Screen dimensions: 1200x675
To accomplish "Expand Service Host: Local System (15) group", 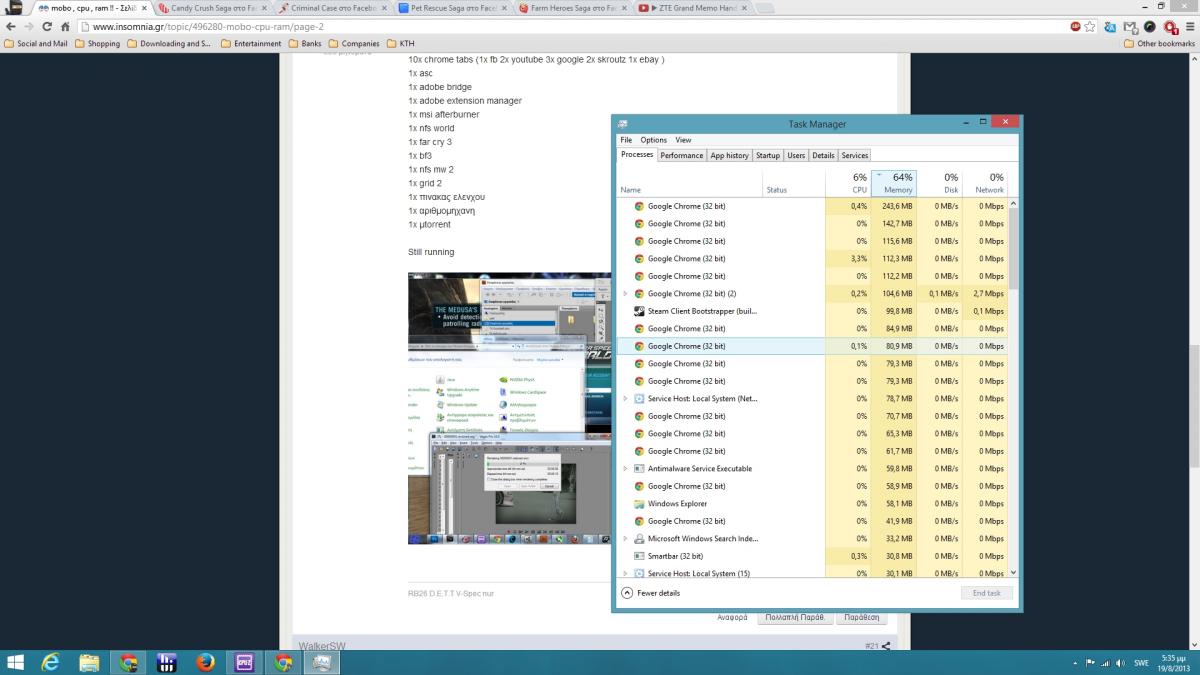I will pos(625,573).
